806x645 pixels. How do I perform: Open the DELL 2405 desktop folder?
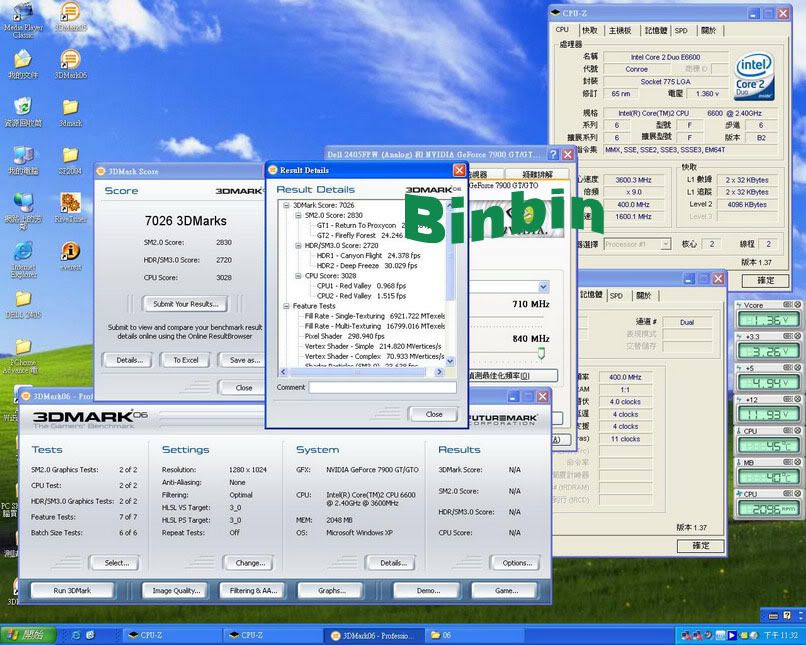tap(22, 301)
